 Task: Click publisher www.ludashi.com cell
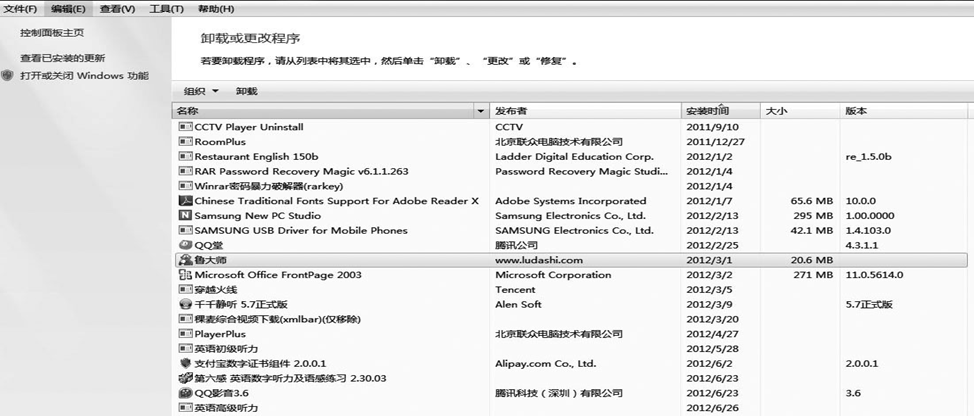(x=539, y=260)
